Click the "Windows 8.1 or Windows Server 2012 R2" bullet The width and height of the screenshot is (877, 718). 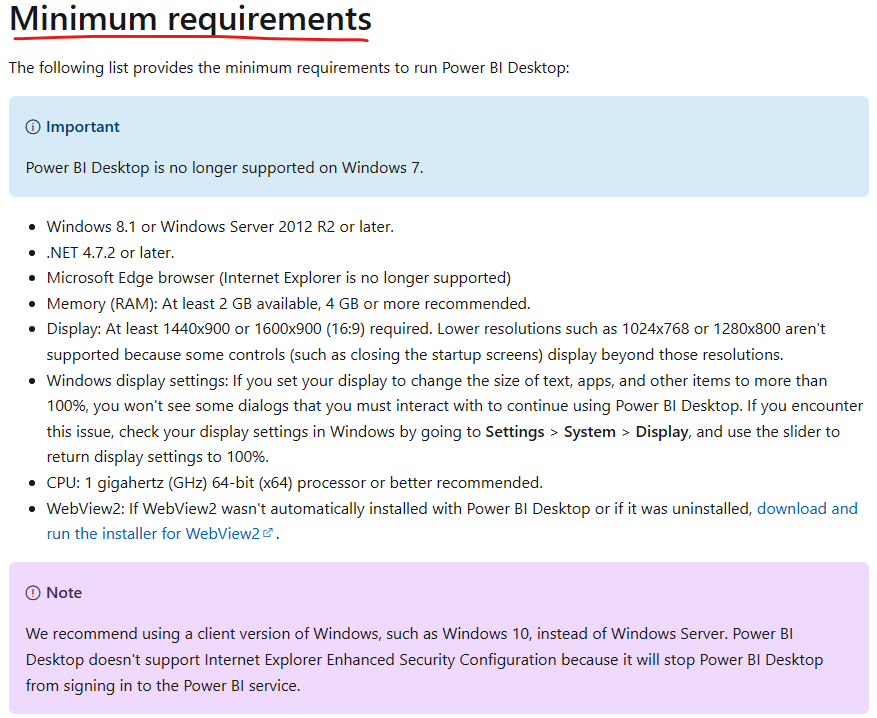pyautogui.click(x=220, y=227)
